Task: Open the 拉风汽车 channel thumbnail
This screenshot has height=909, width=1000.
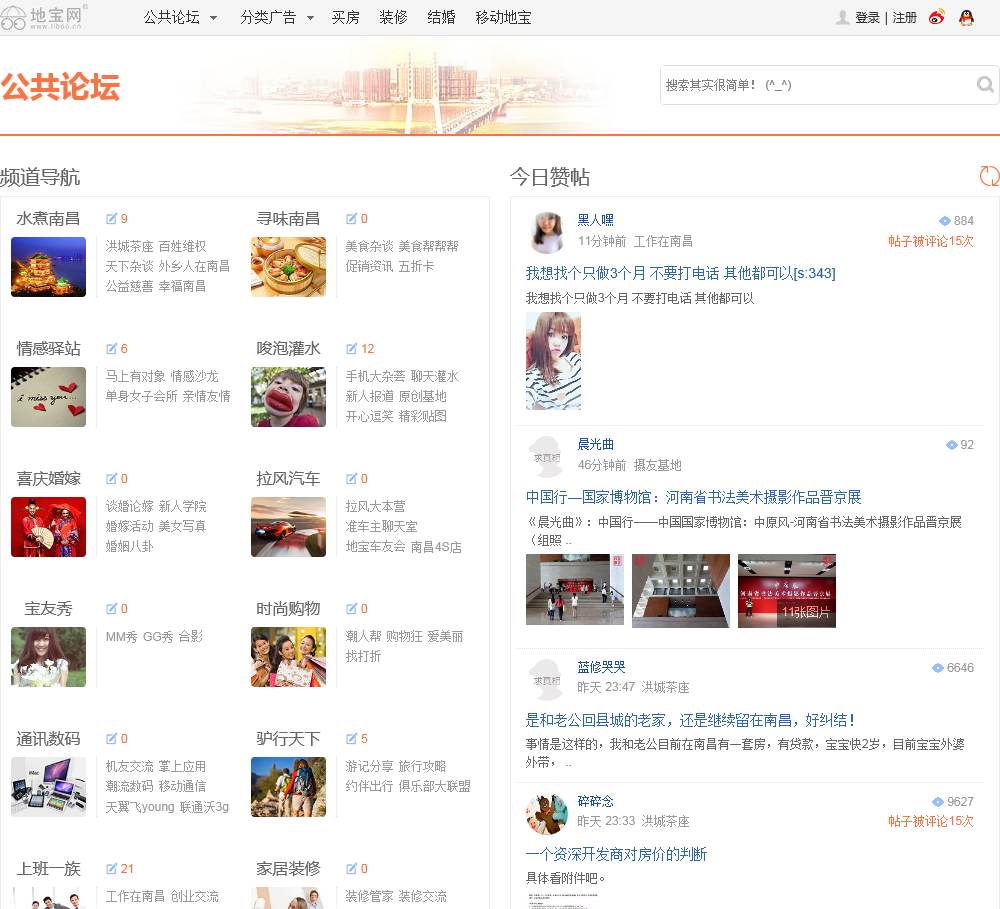Action: 288,527
